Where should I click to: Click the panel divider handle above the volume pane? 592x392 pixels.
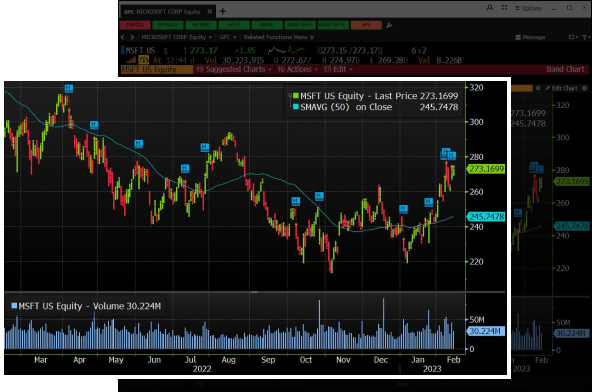click(x=254, y=292)
